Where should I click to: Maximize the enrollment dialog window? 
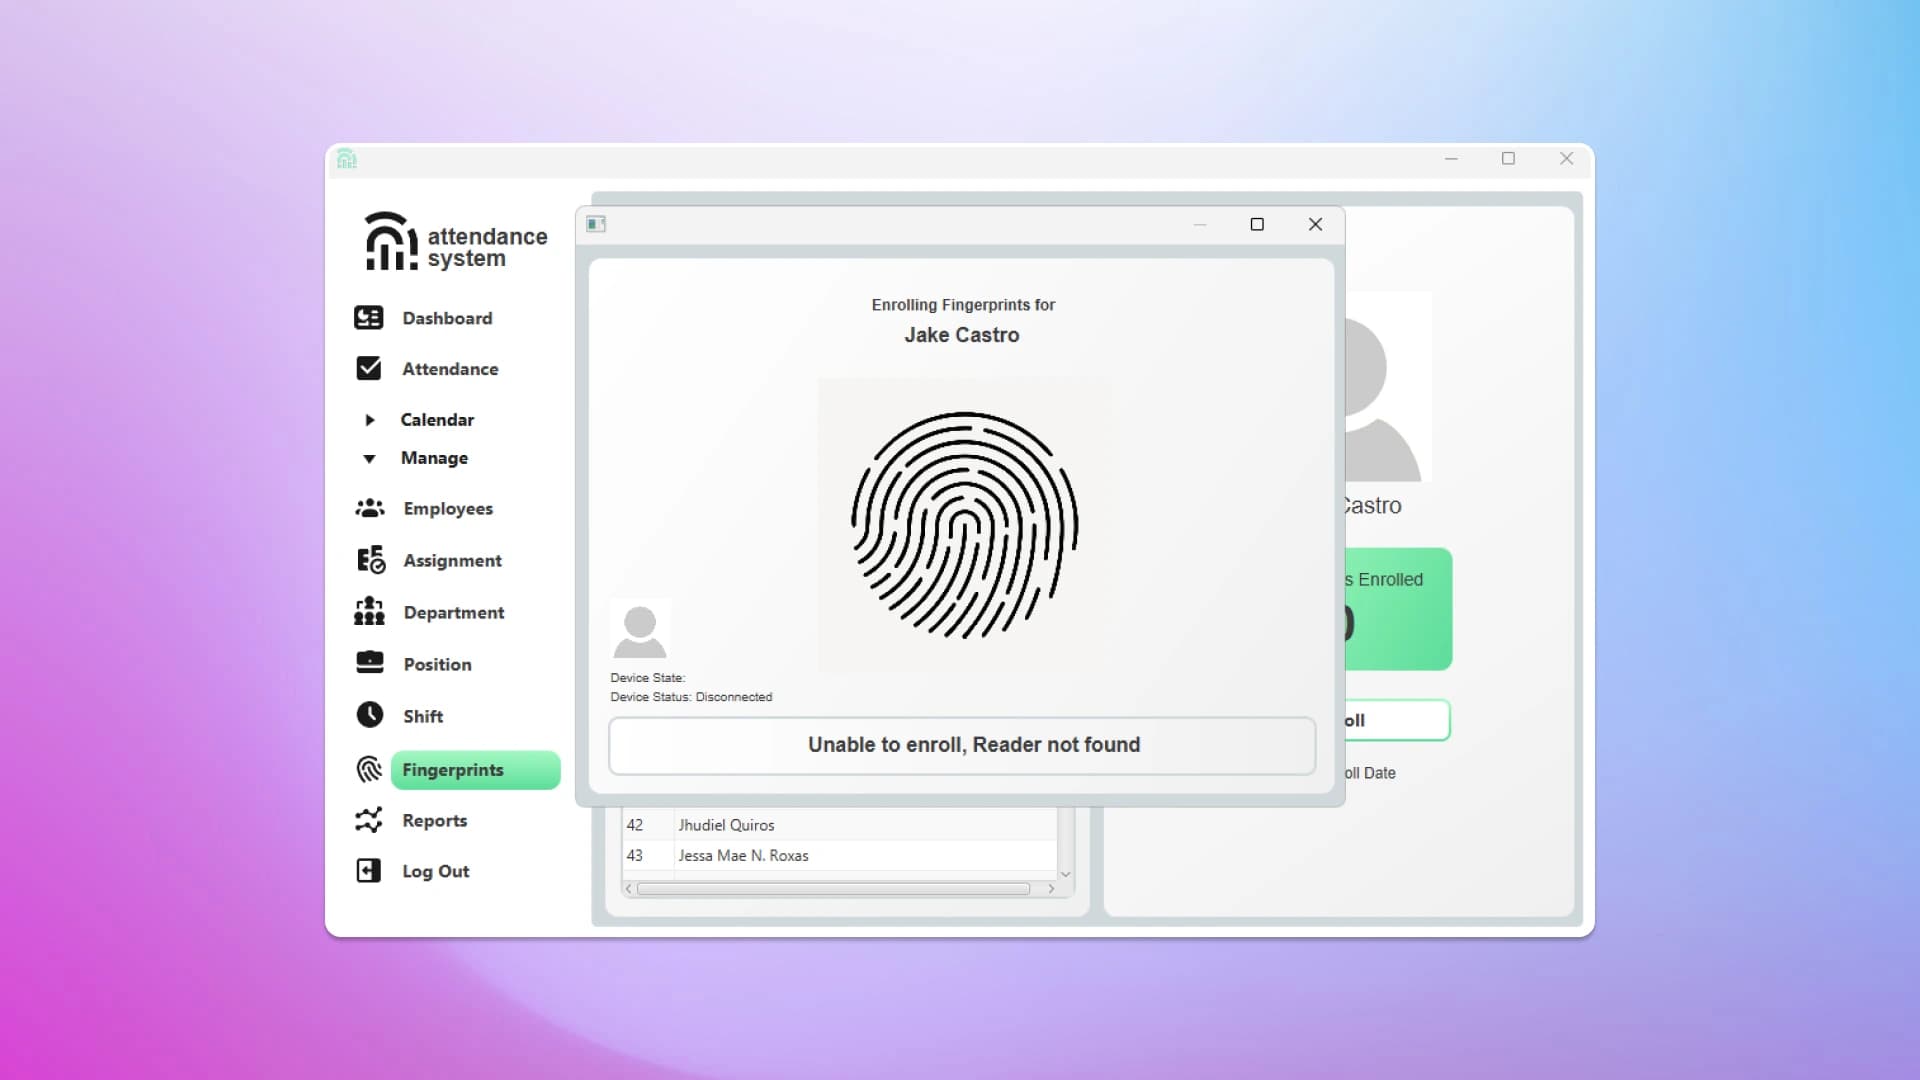pos(1257,224)
